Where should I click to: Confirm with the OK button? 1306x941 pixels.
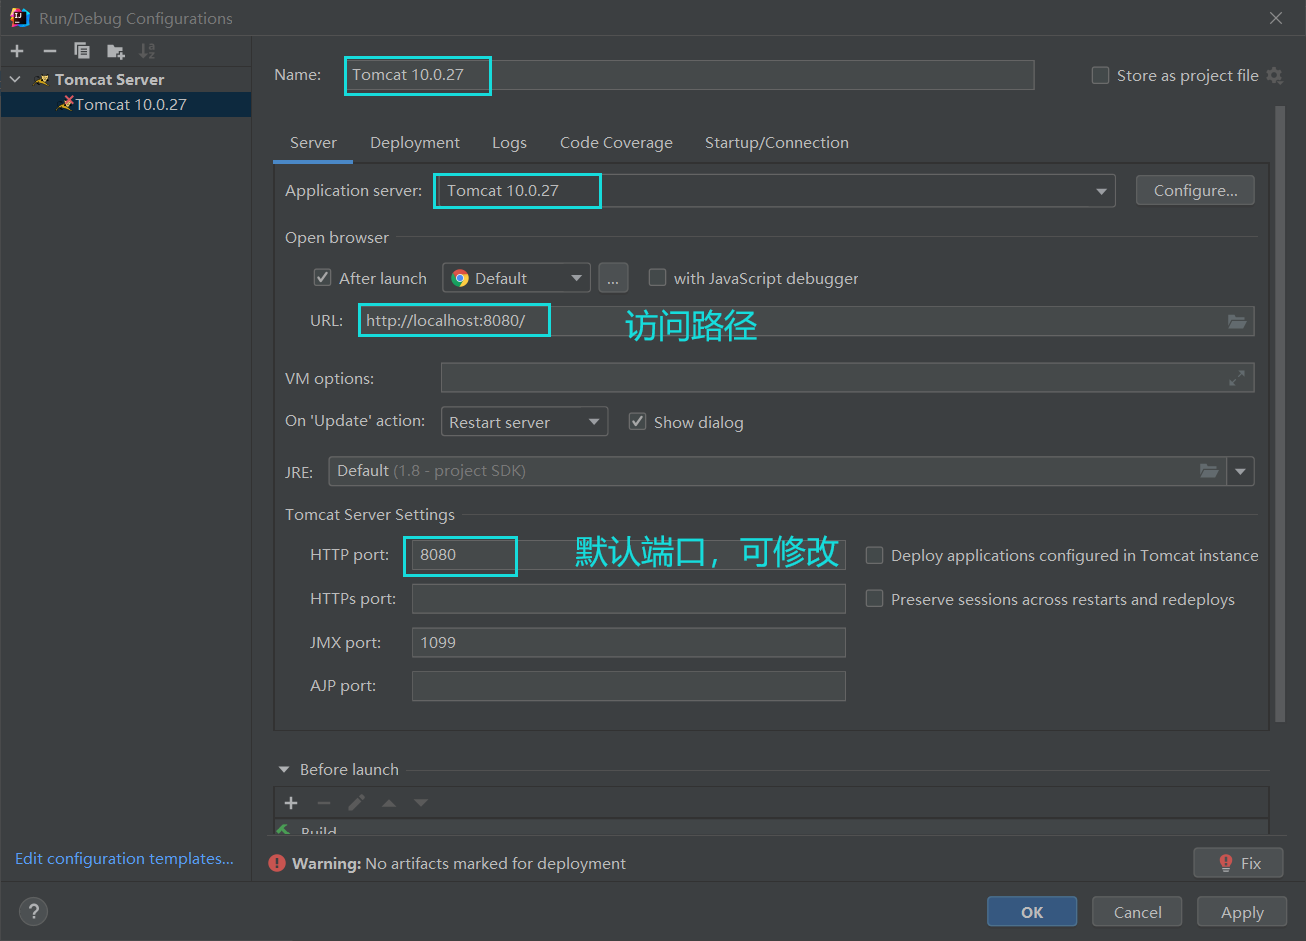(x=1032, y=912)
